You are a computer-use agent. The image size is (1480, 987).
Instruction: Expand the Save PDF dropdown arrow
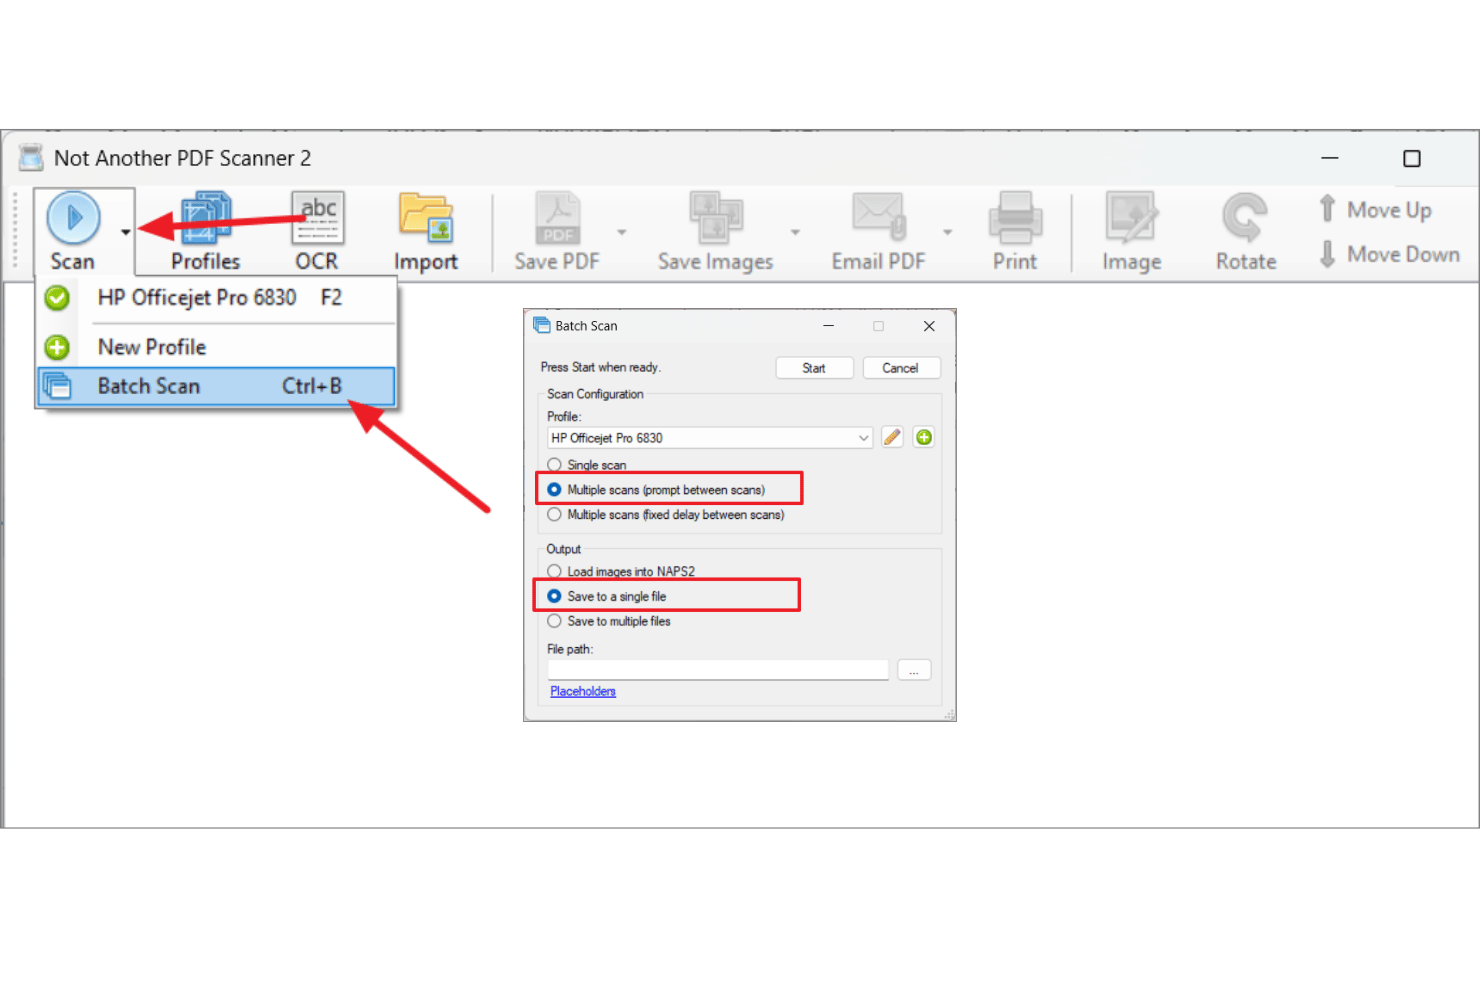pos(622,232)
